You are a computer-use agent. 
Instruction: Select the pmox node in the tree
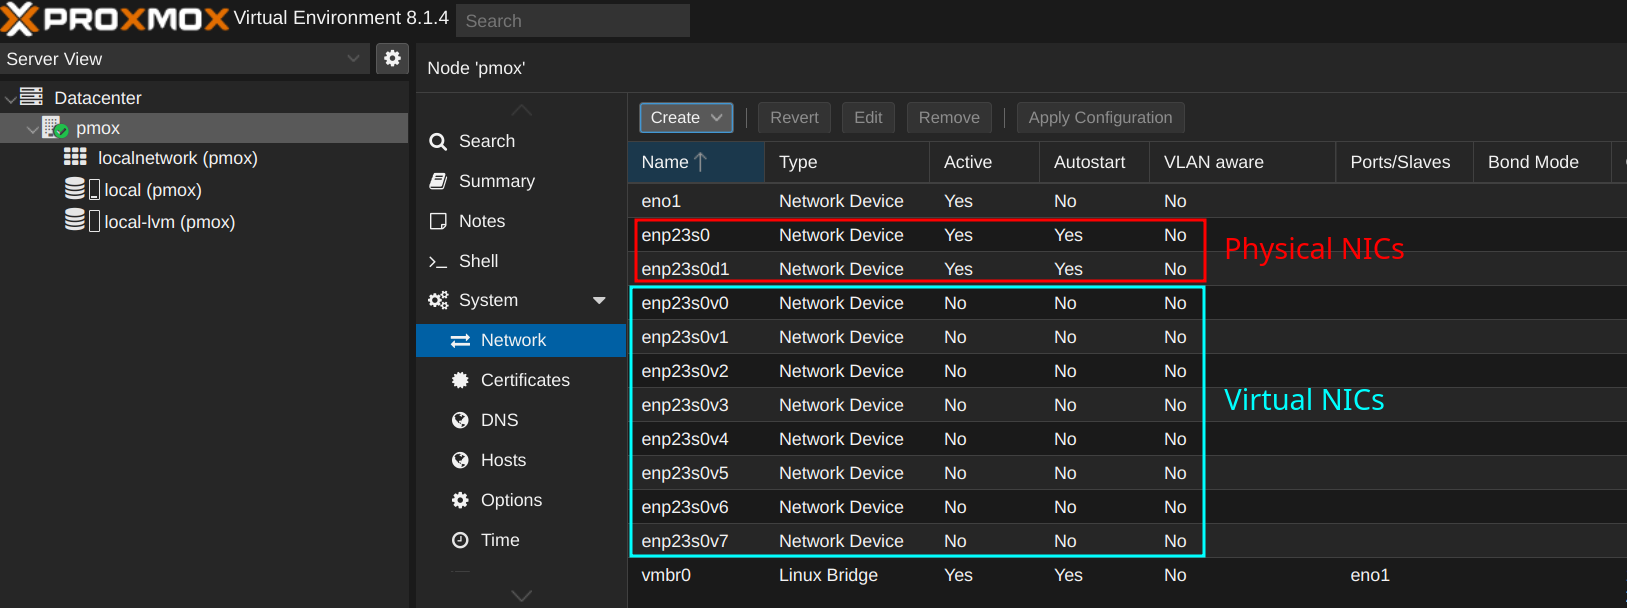204,128
